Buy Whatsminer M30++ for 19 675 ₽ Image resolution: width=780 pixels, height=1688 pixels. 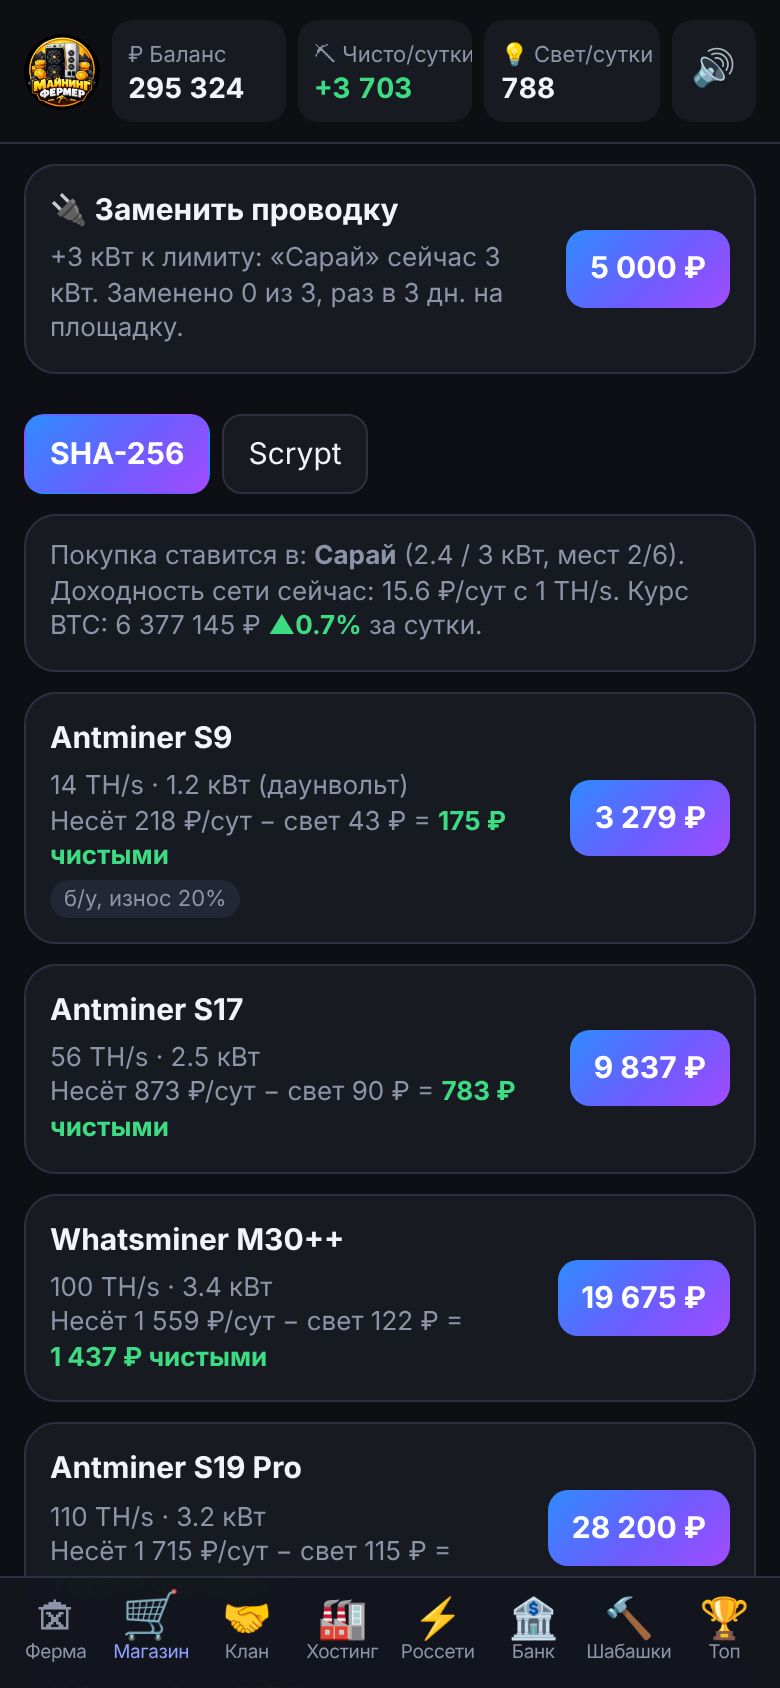click(x=644, y=1298)
